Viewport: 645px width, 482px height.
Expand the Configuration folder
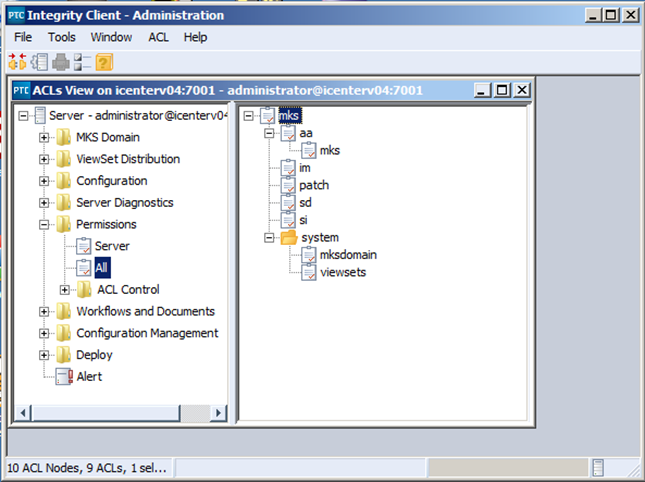[x=44, y=181]
